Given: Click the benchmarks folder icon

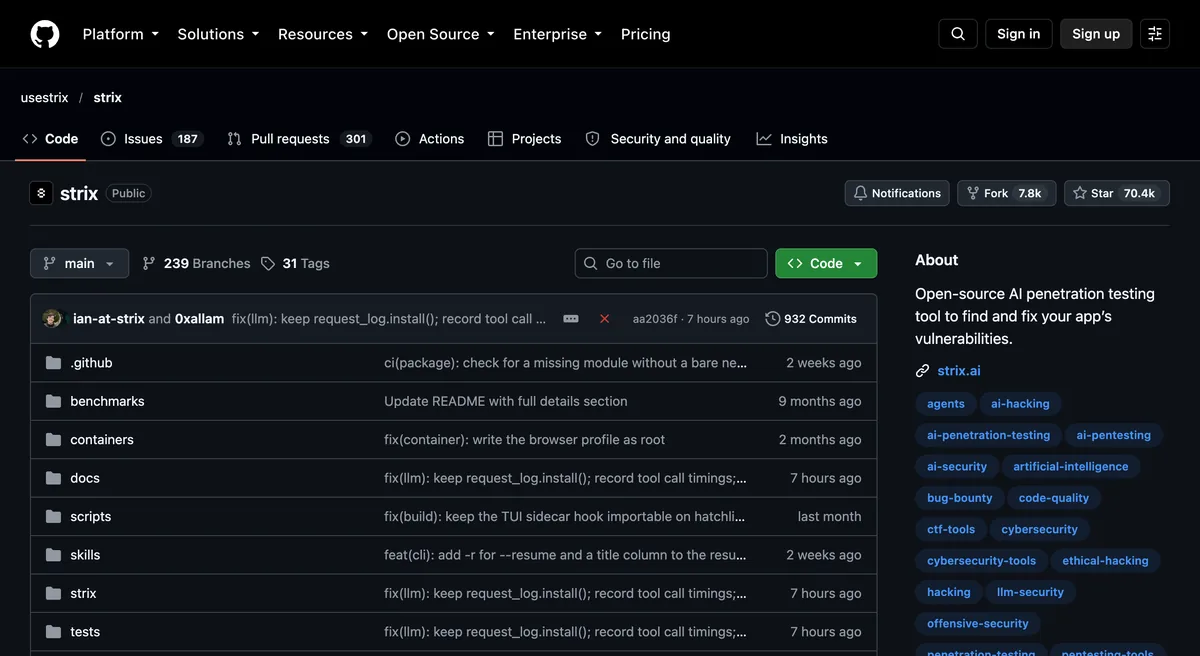Looking at the screenshot, I should (x=53, y=401).
